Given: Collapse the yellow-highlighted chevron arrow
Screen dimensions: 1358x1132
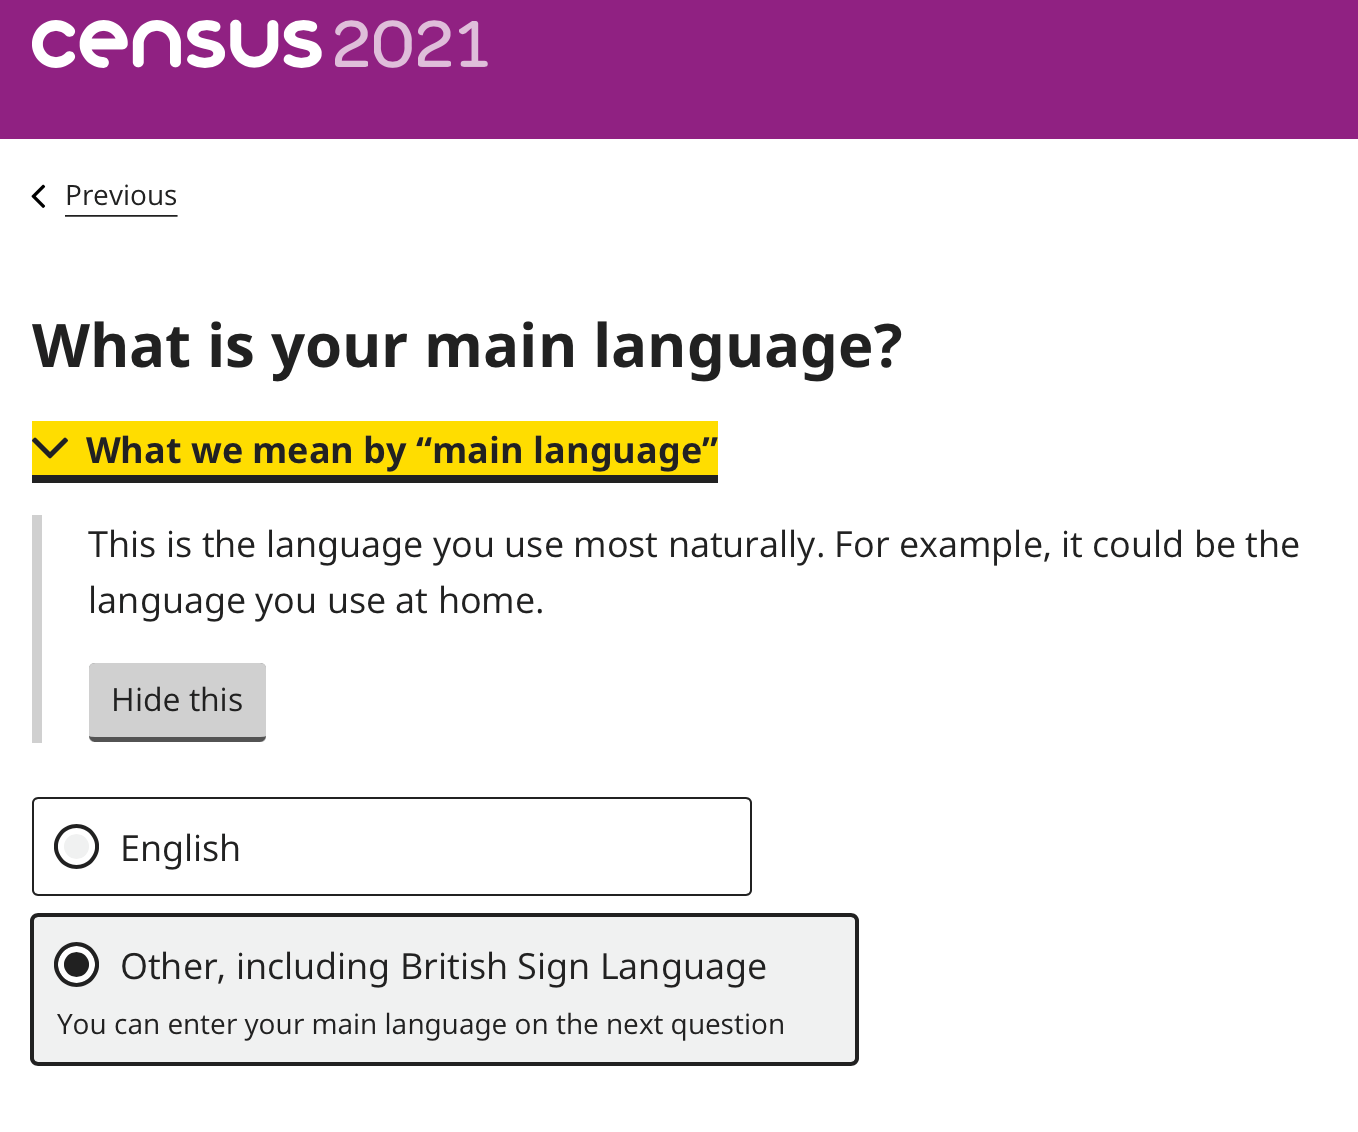Looking at the screenshot, I should (50, 449).
